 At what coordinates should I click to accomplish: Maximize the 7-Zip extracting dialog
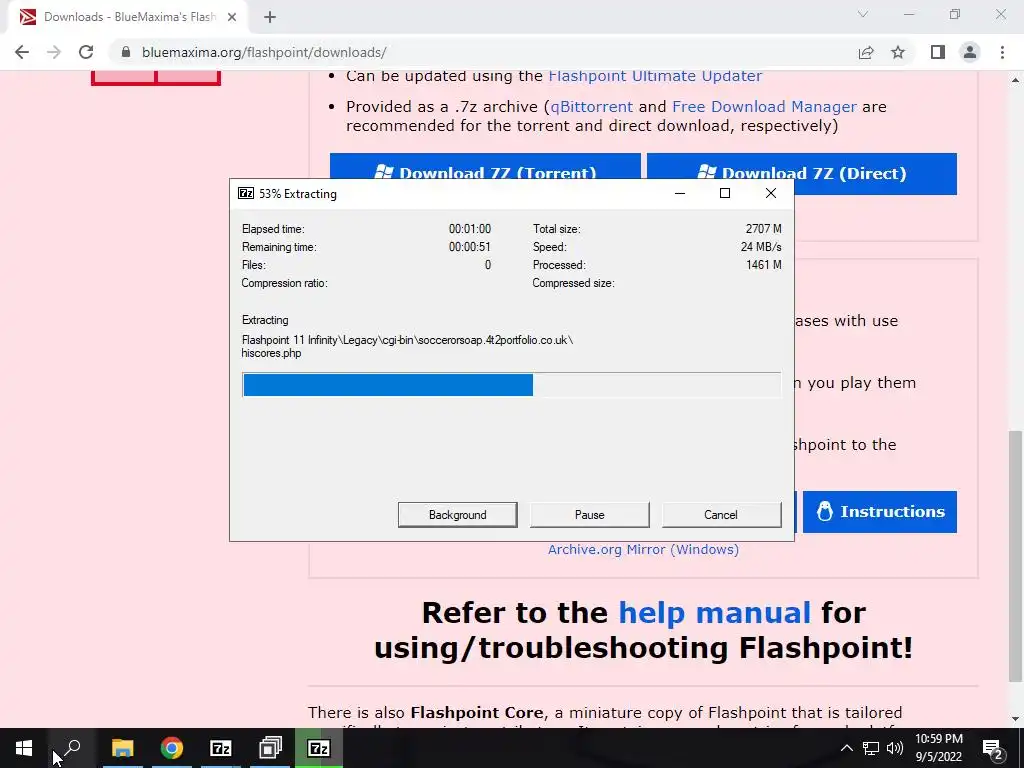pyautogui.click(x=725, y=193)
